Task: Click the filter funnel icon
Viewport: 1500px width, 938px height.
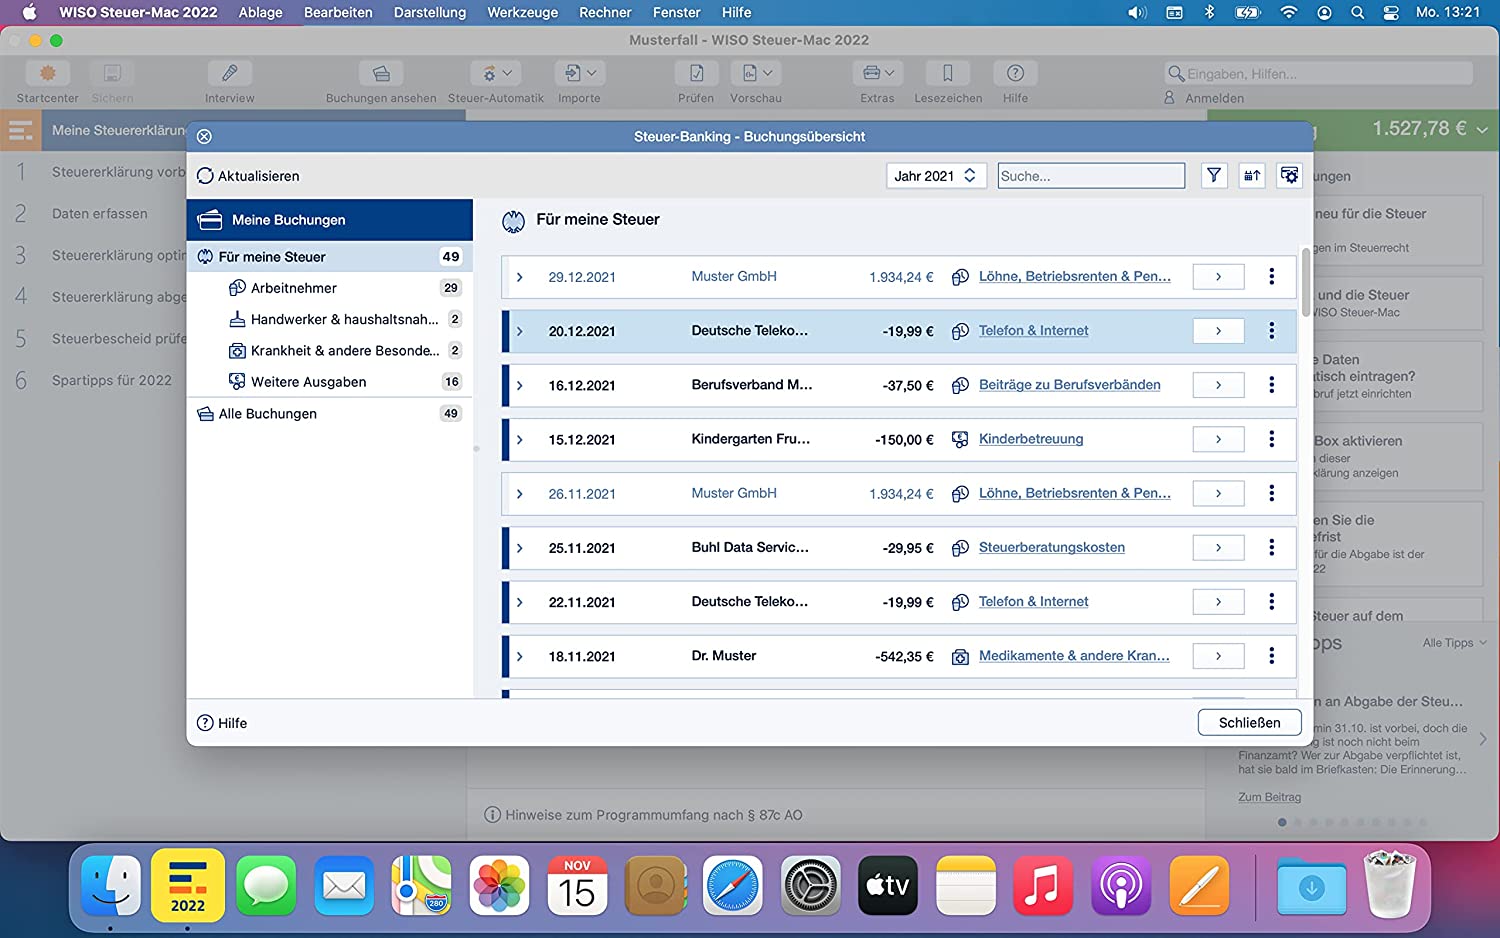Action: 1213,176
